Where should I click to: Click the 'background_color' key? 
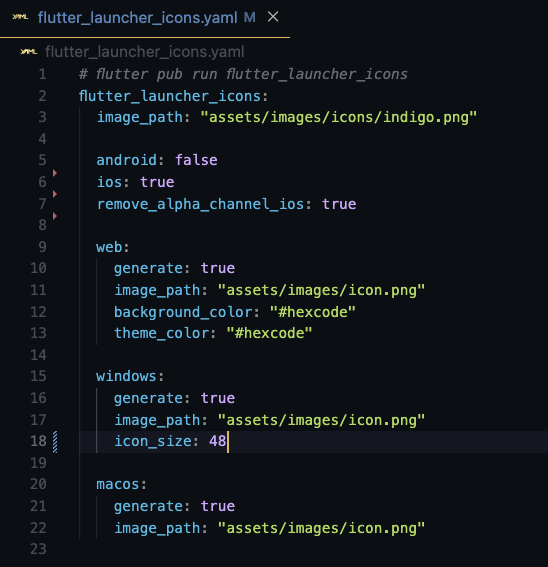click(x=183, y=312)
